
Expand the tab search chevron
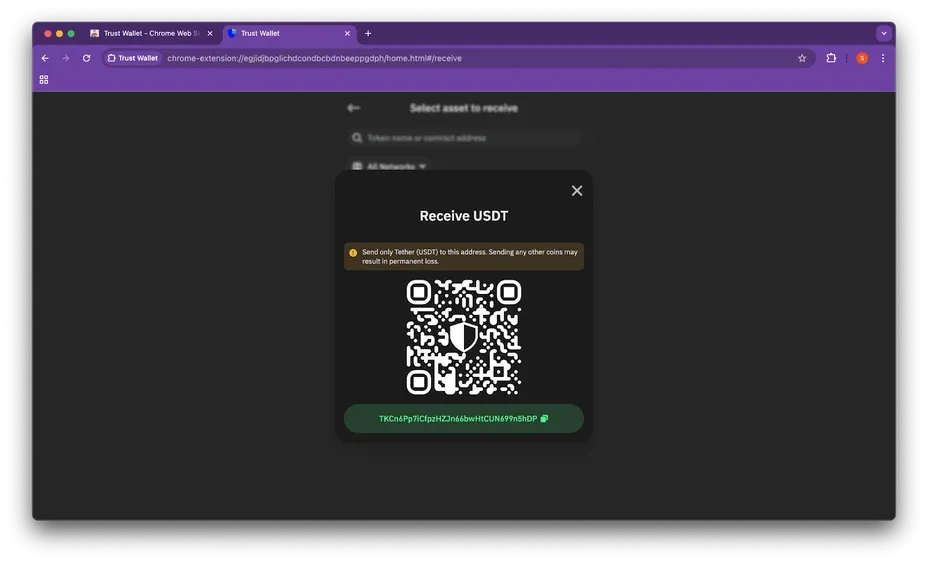click(884, 34)
